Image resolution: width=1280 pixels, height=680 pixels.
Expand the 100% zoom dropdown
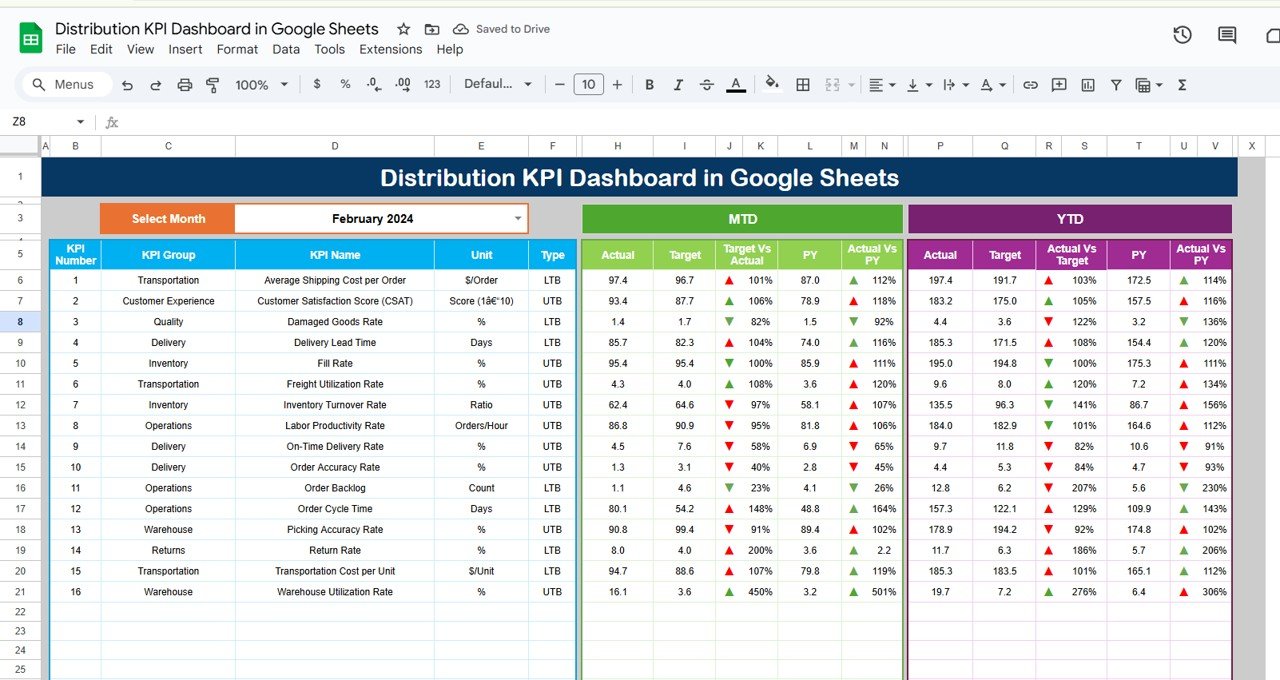pyautogui.click(x=262, y=85)
